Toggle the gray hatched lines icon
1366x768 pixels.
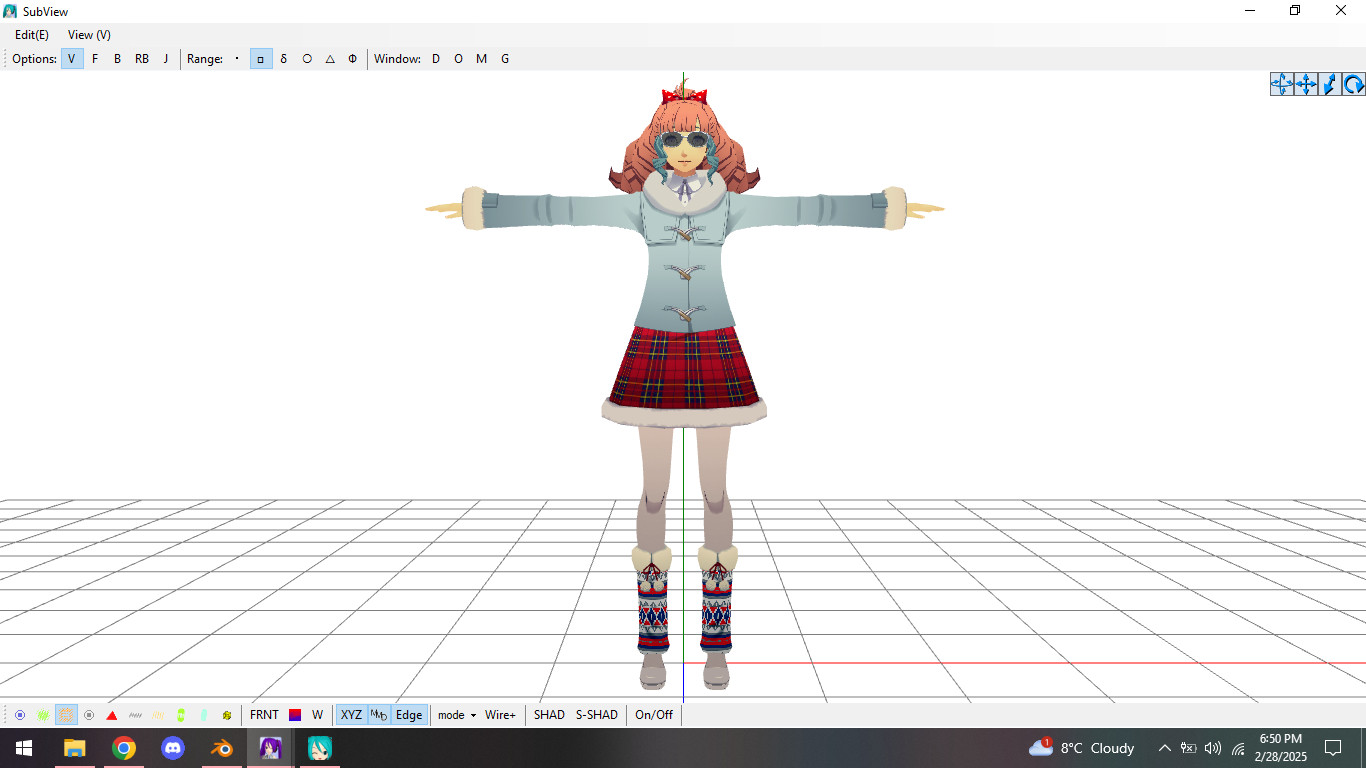(135, 715)
